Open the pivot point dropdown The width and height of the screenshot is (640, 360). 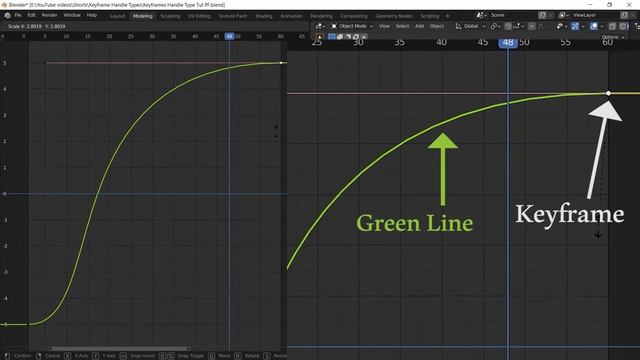click(x=495, y=26)
